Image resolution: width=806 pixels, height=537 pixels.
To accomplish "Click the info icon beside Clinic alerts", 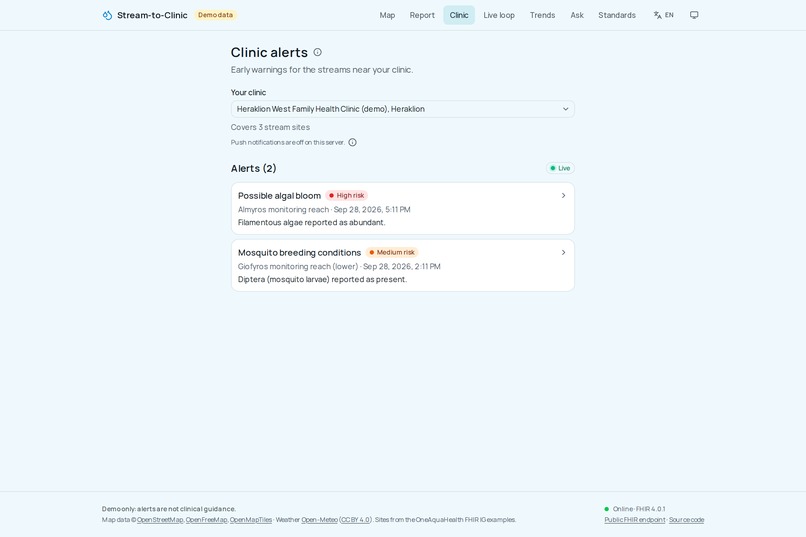I will pos(318,52).
